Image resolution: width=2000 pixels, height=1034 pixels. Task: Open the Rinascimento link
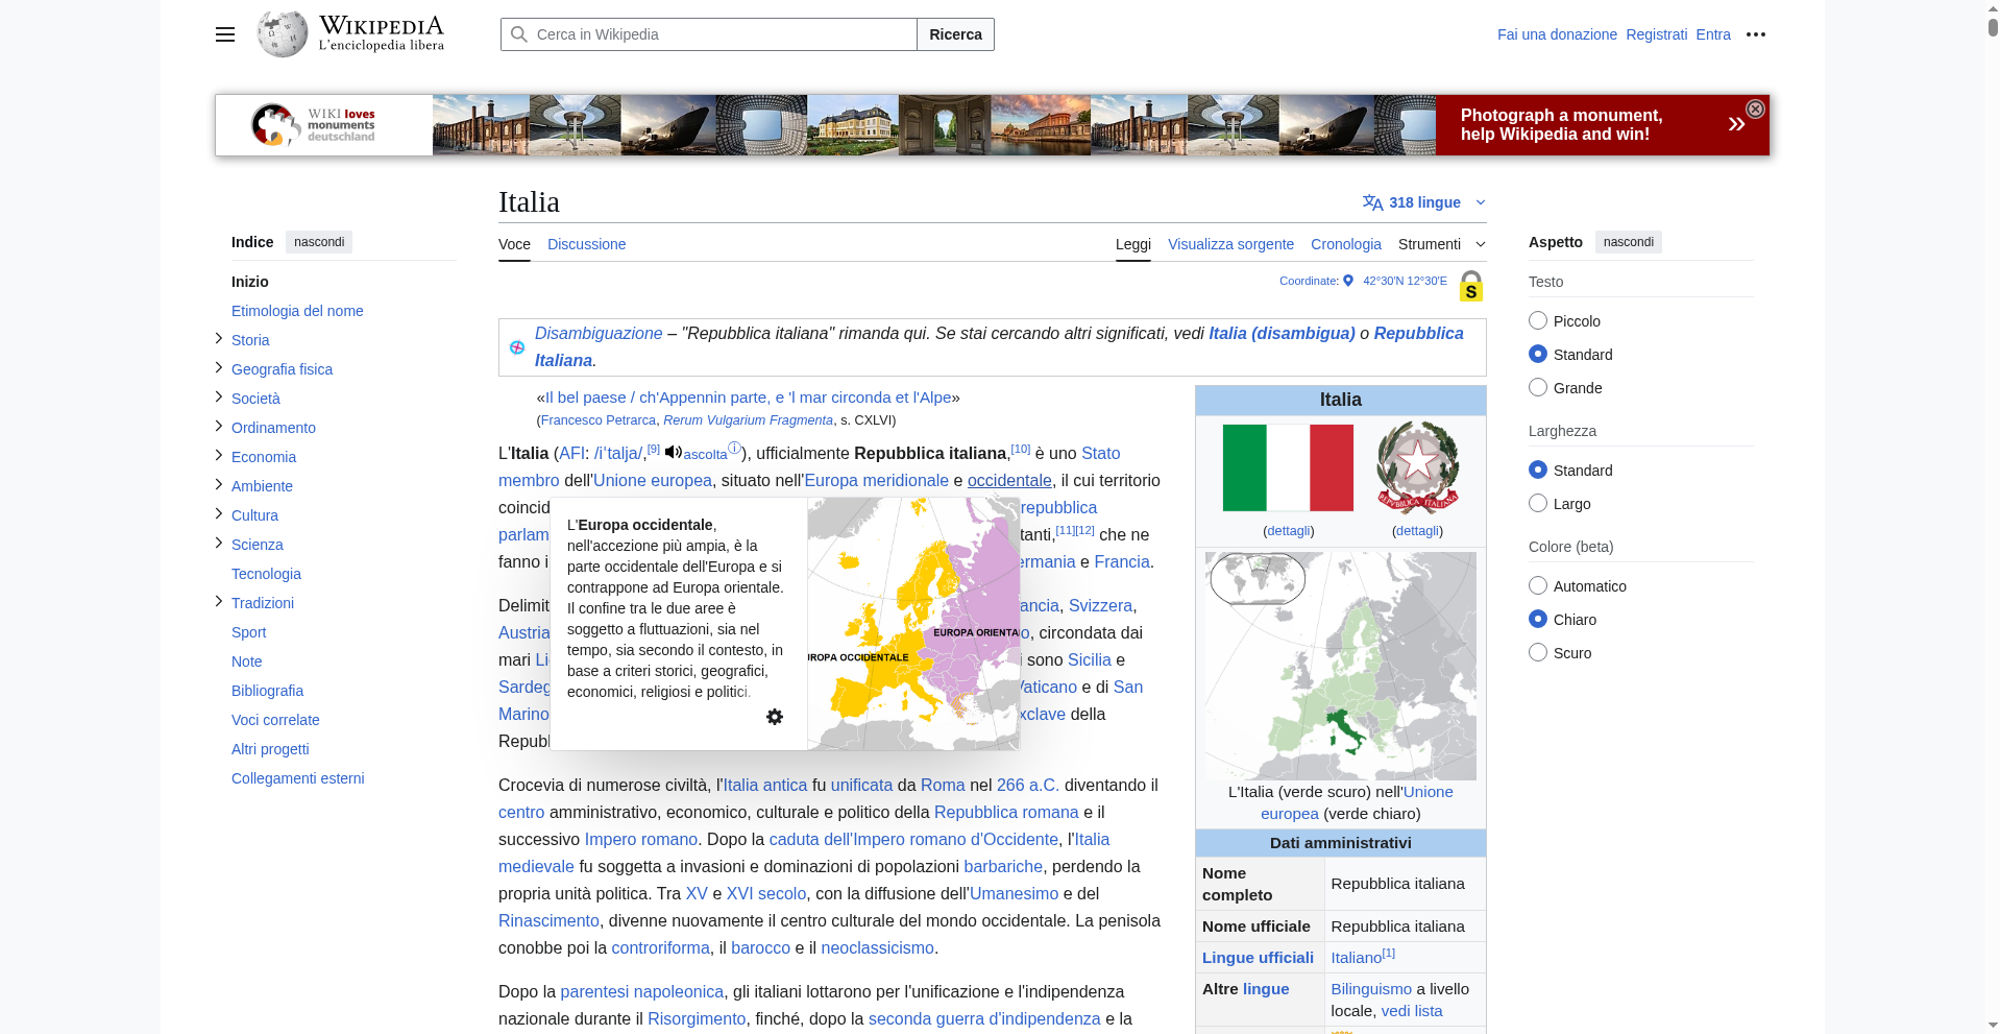tap(548, 920)
